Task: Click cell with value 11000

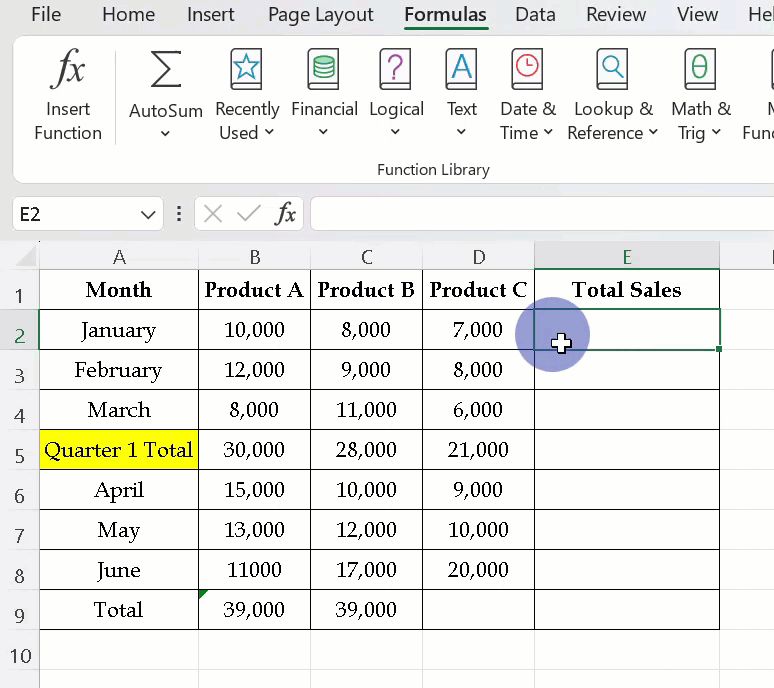Action: coord(254,570)
